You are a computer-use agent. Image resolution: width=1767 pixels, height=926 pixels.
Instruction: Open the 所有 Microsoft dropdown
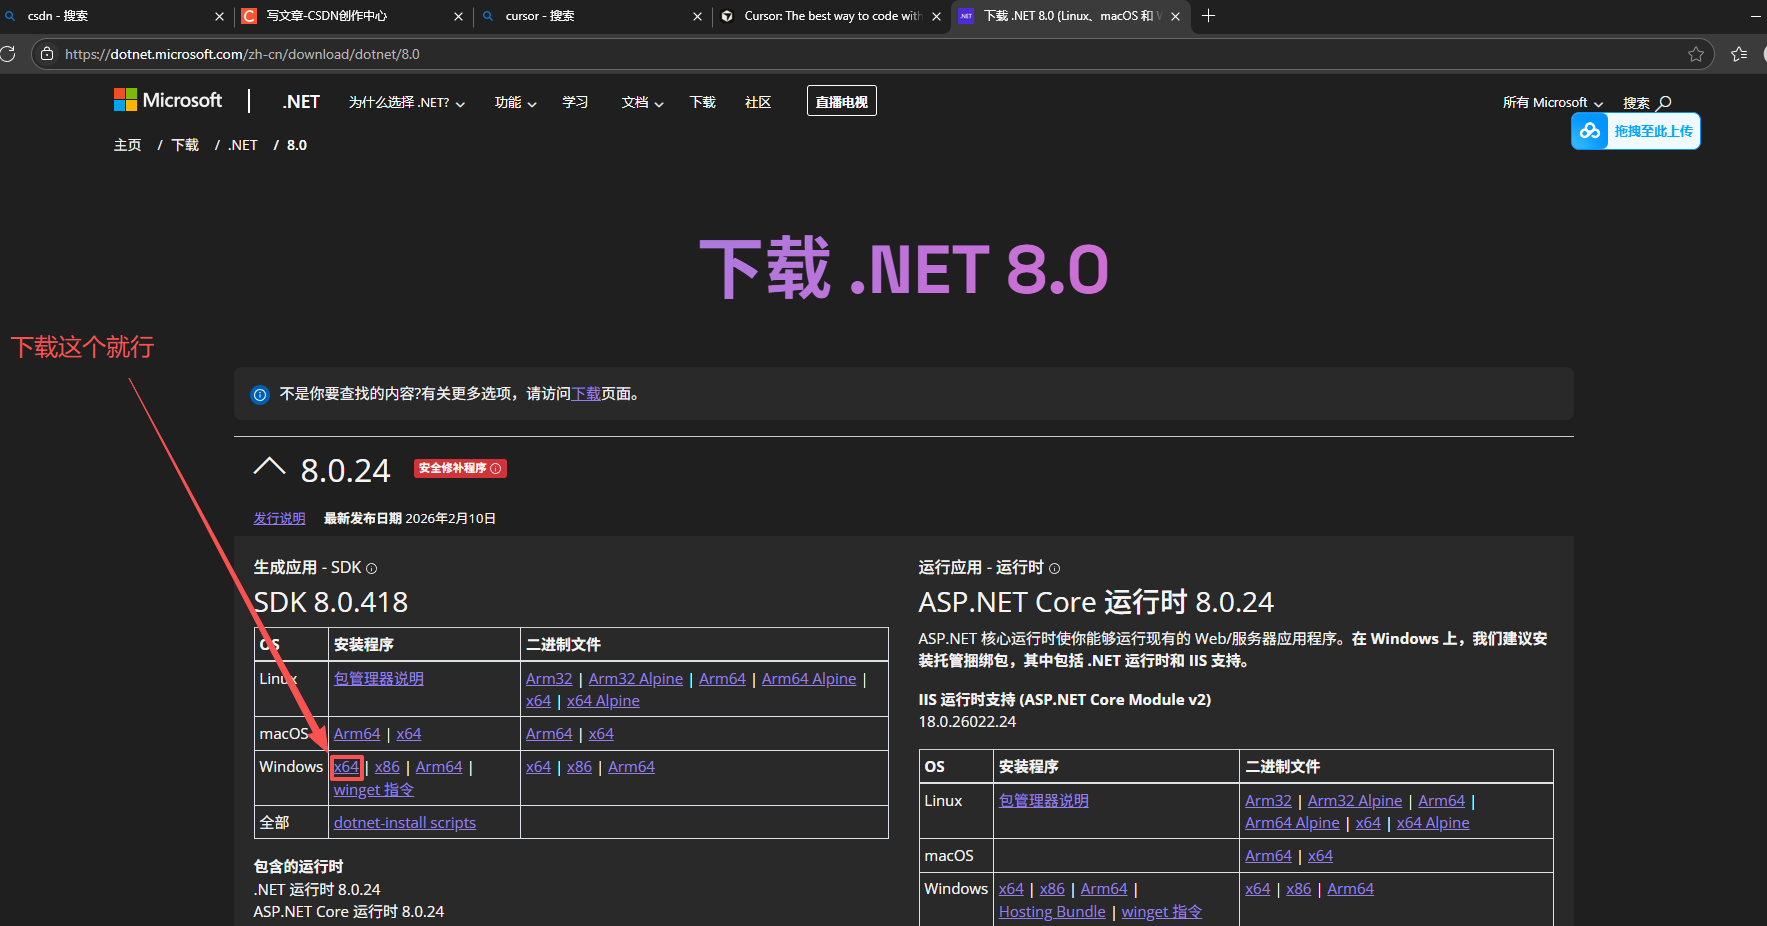(1552, 103)
